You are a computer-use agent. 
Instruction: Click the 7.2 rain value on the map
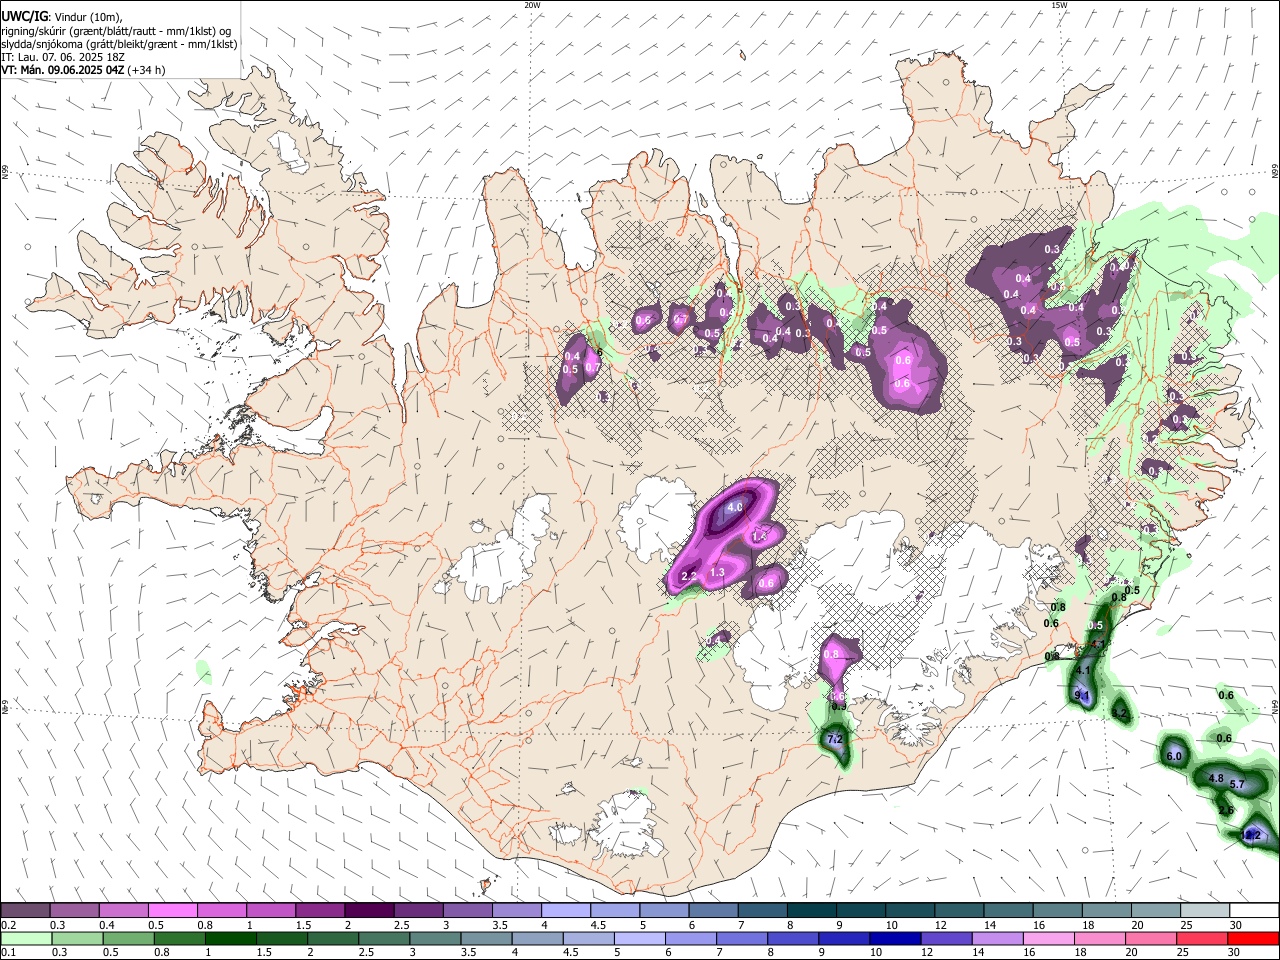click(x=836, y=739)
